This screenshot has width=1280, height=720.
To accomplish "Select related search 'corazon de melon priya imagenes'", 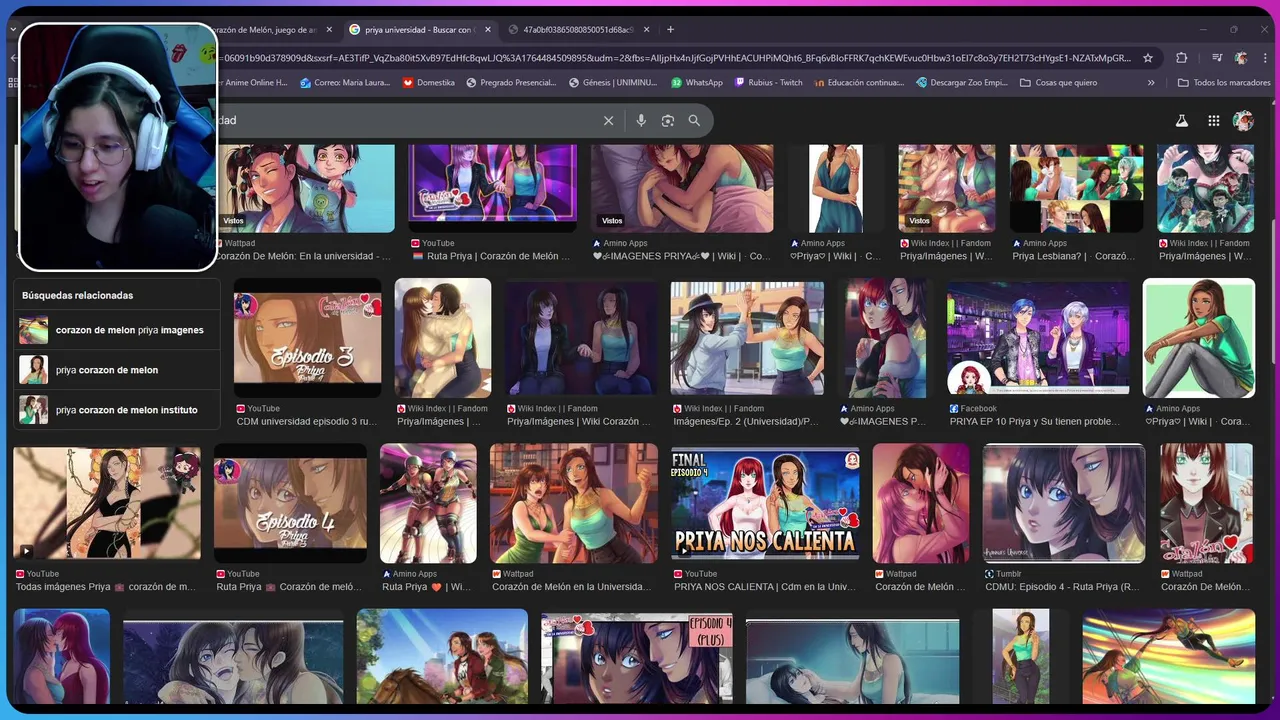I will pyautogui.click(x=116, y=330).
